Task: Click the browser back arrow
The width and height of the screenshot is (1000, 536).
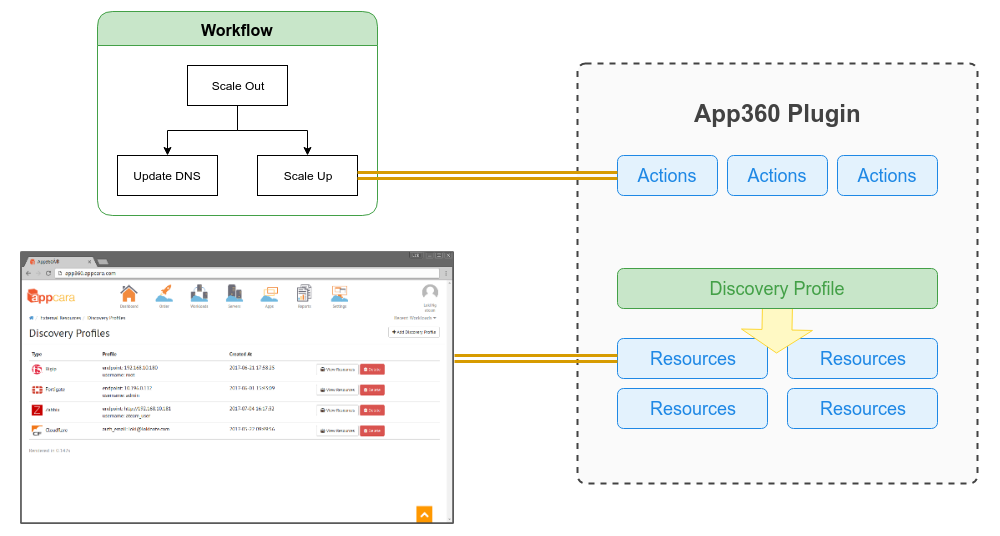Action: tap(28, 273)
